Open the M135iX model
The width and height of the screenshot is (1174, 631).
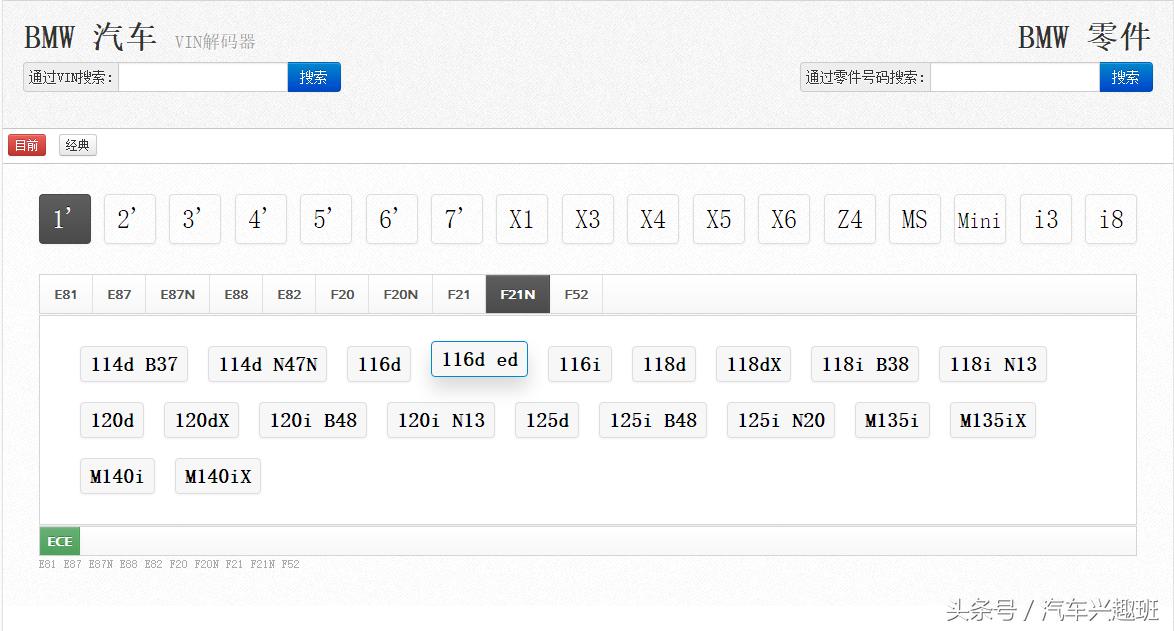click(x=993, y=421)
